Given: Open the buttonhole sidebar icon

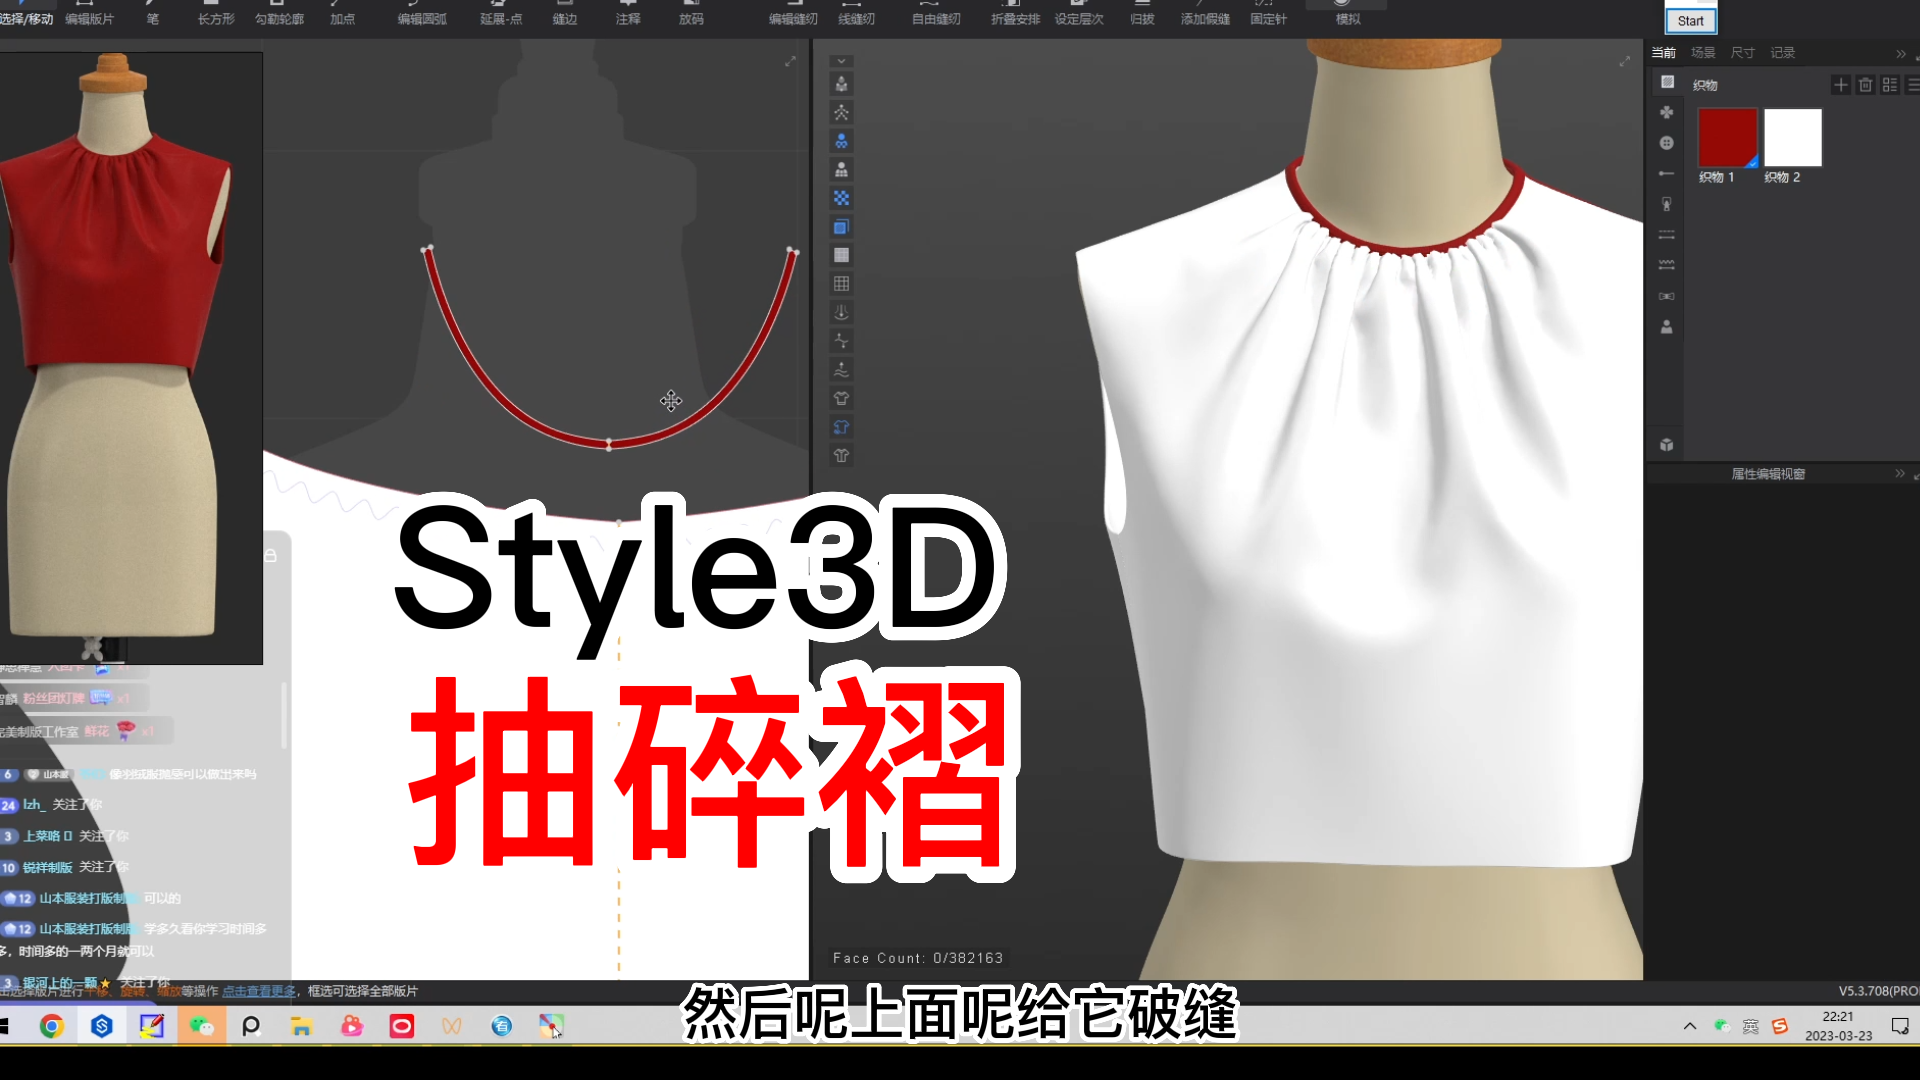Looking at the screenshot, I should (x=1667, y=174).
